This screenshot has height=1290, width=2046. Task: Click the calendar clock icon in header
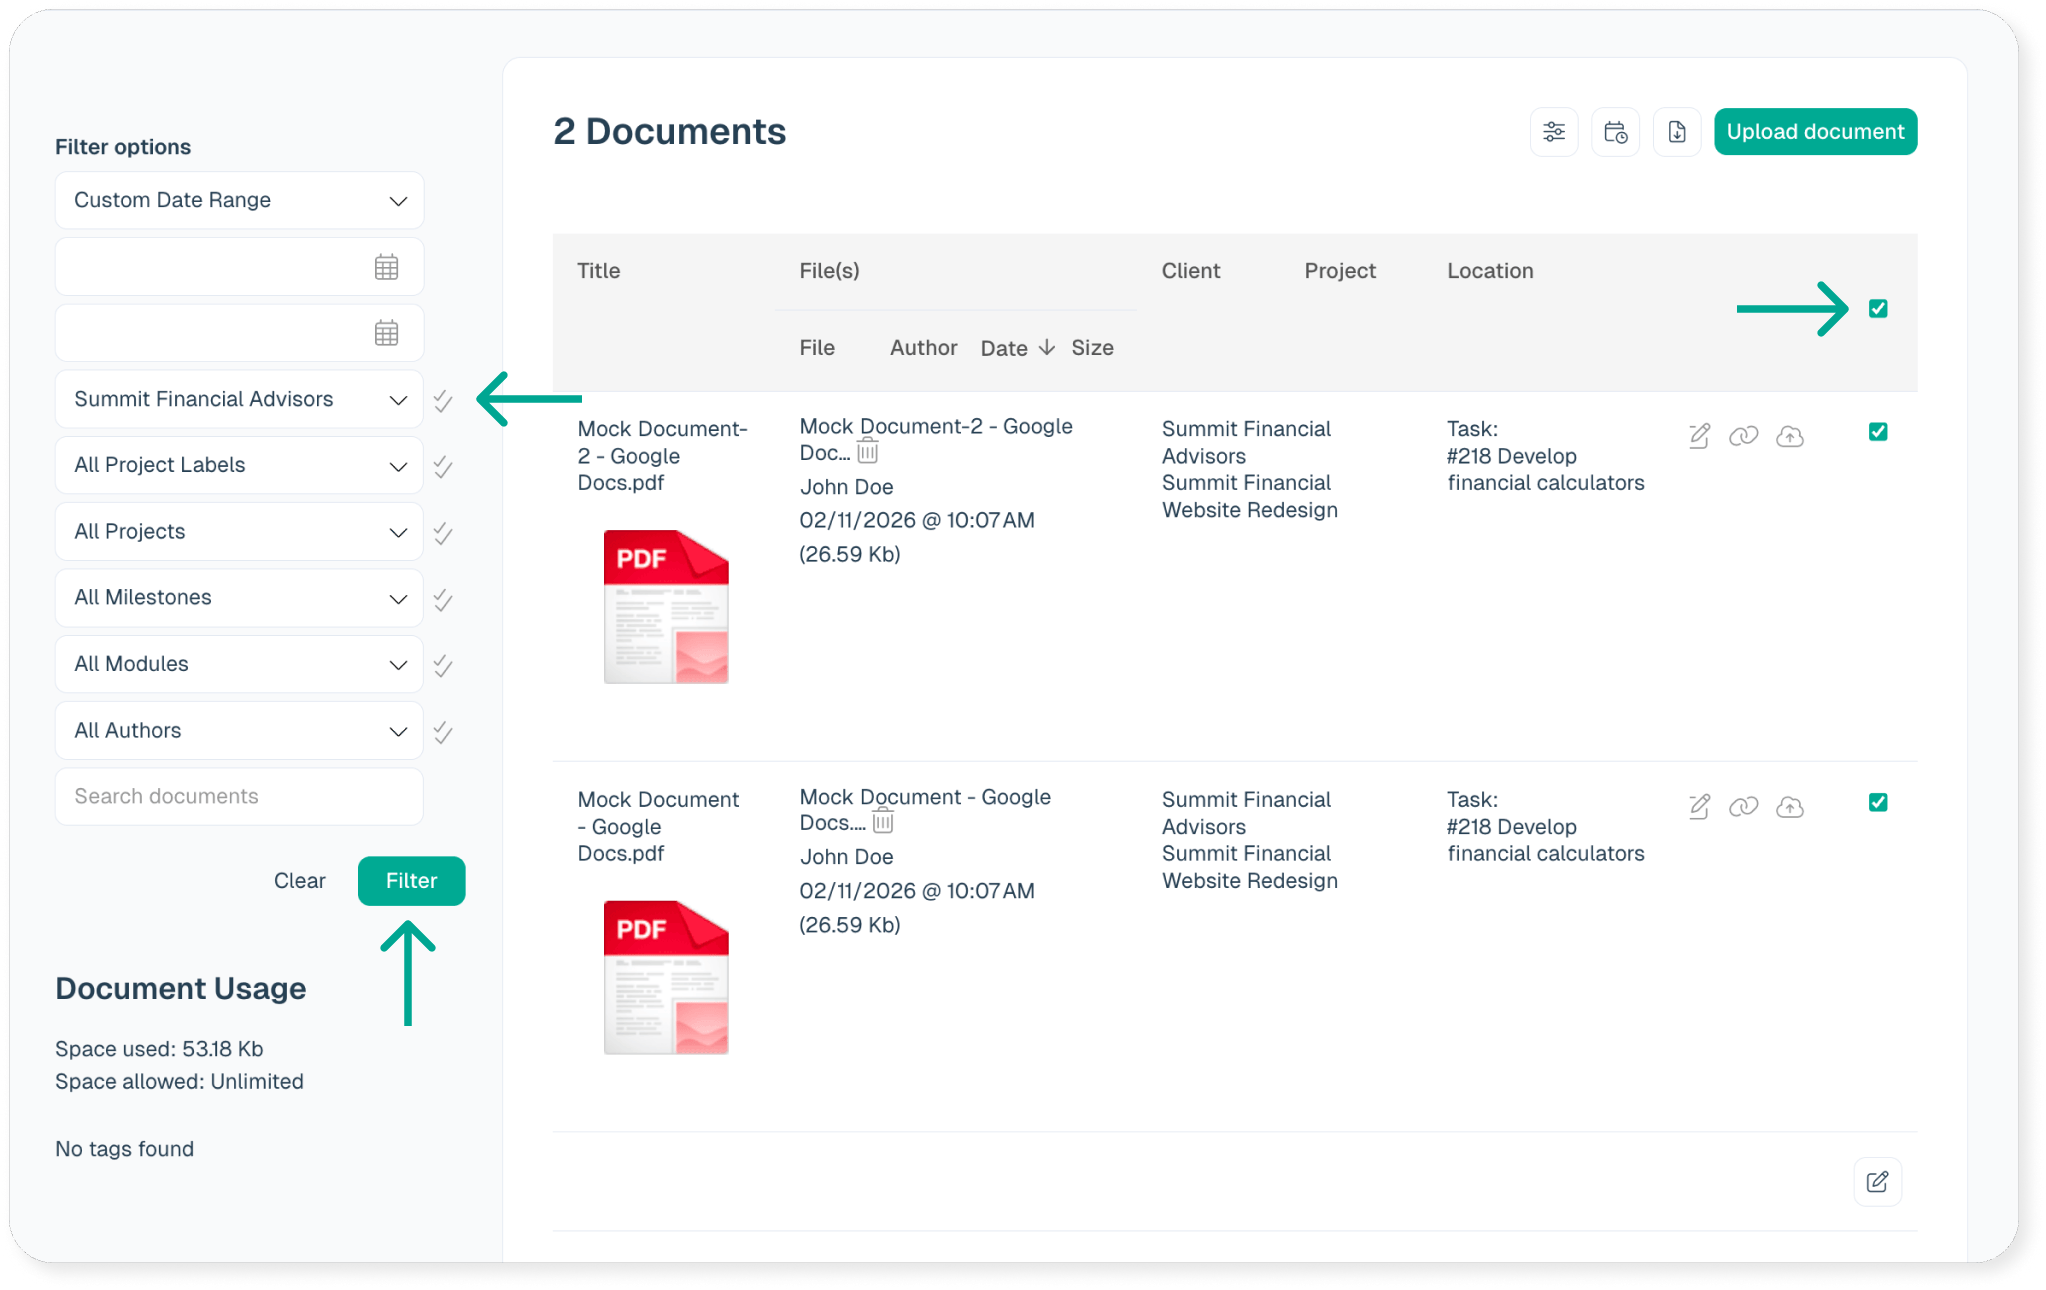(x=1615, y=132)
